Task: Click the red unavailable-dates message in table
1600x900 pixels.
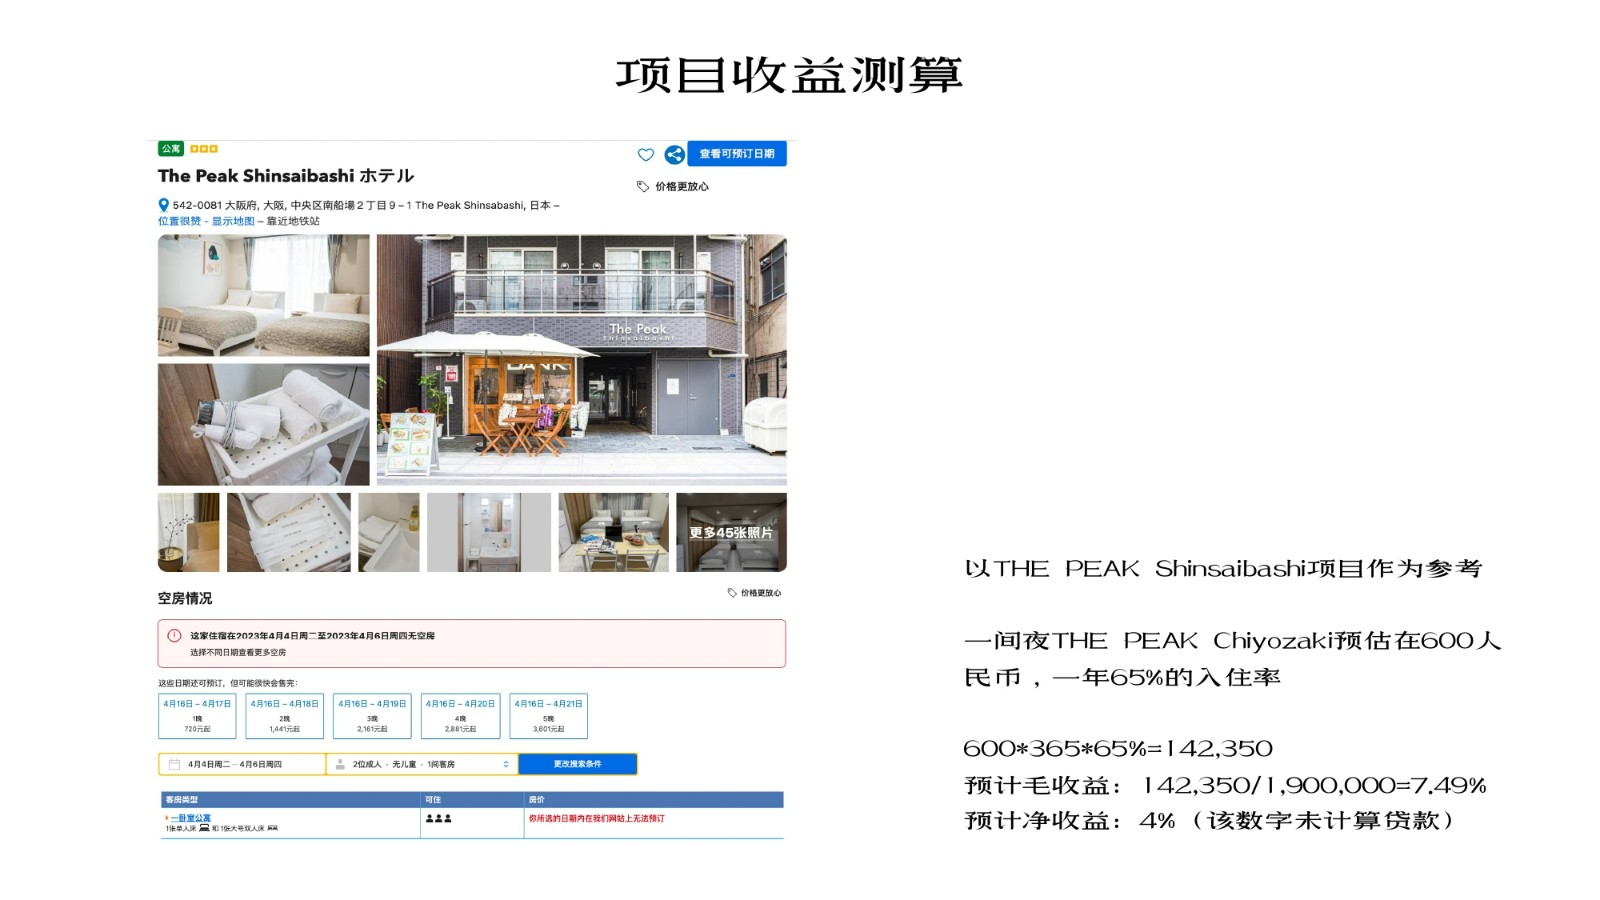Action: [597, 818]
